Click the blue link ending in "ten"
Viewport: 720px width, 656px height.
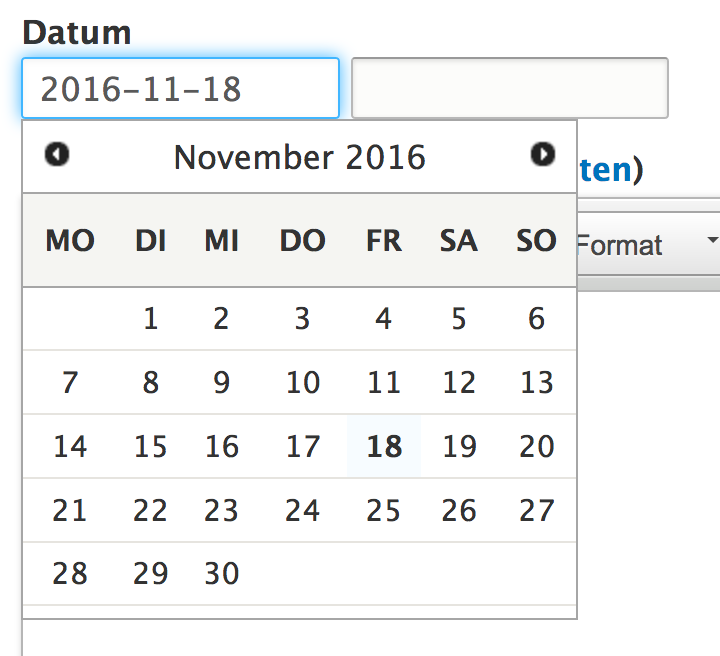tap(605, 170)
